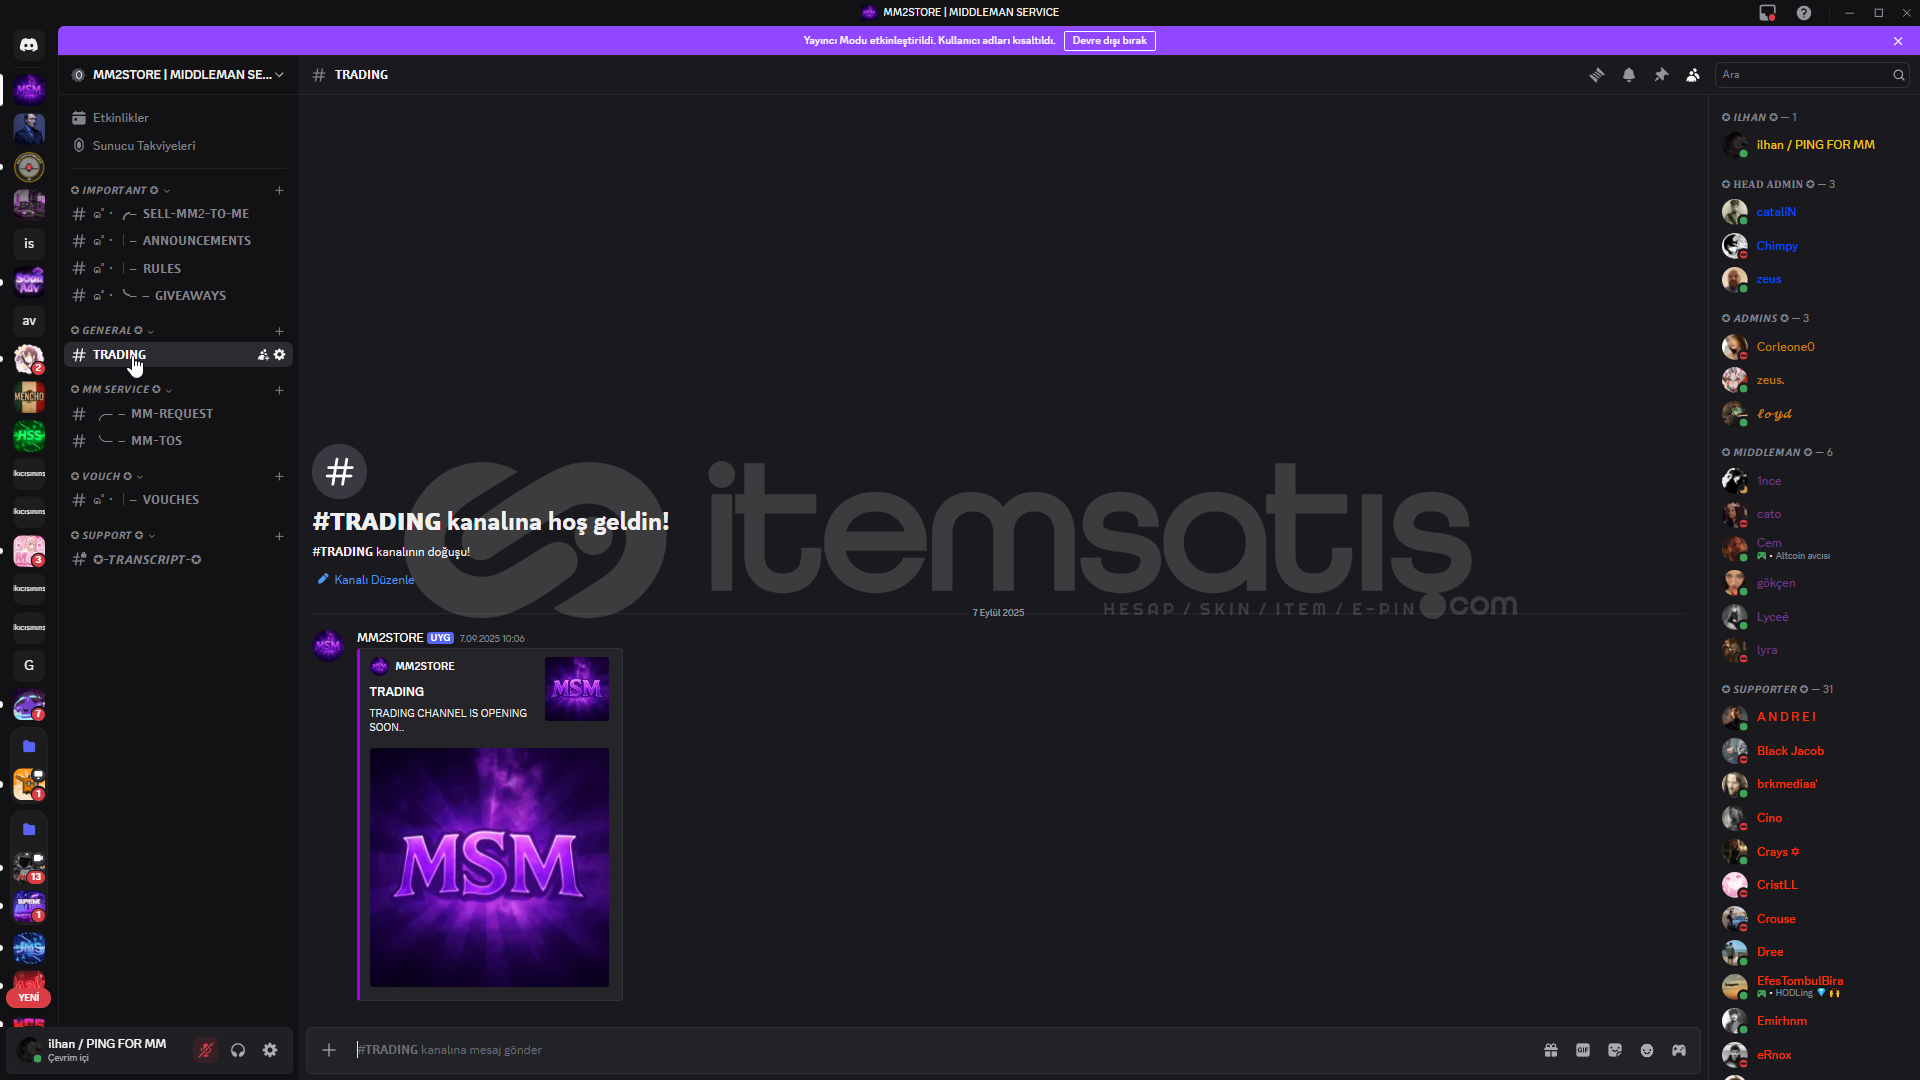The image size is (1920, 1080).
Task: Open Sunucu Takviyeleri boosts item
Action: tap(178, 146)
